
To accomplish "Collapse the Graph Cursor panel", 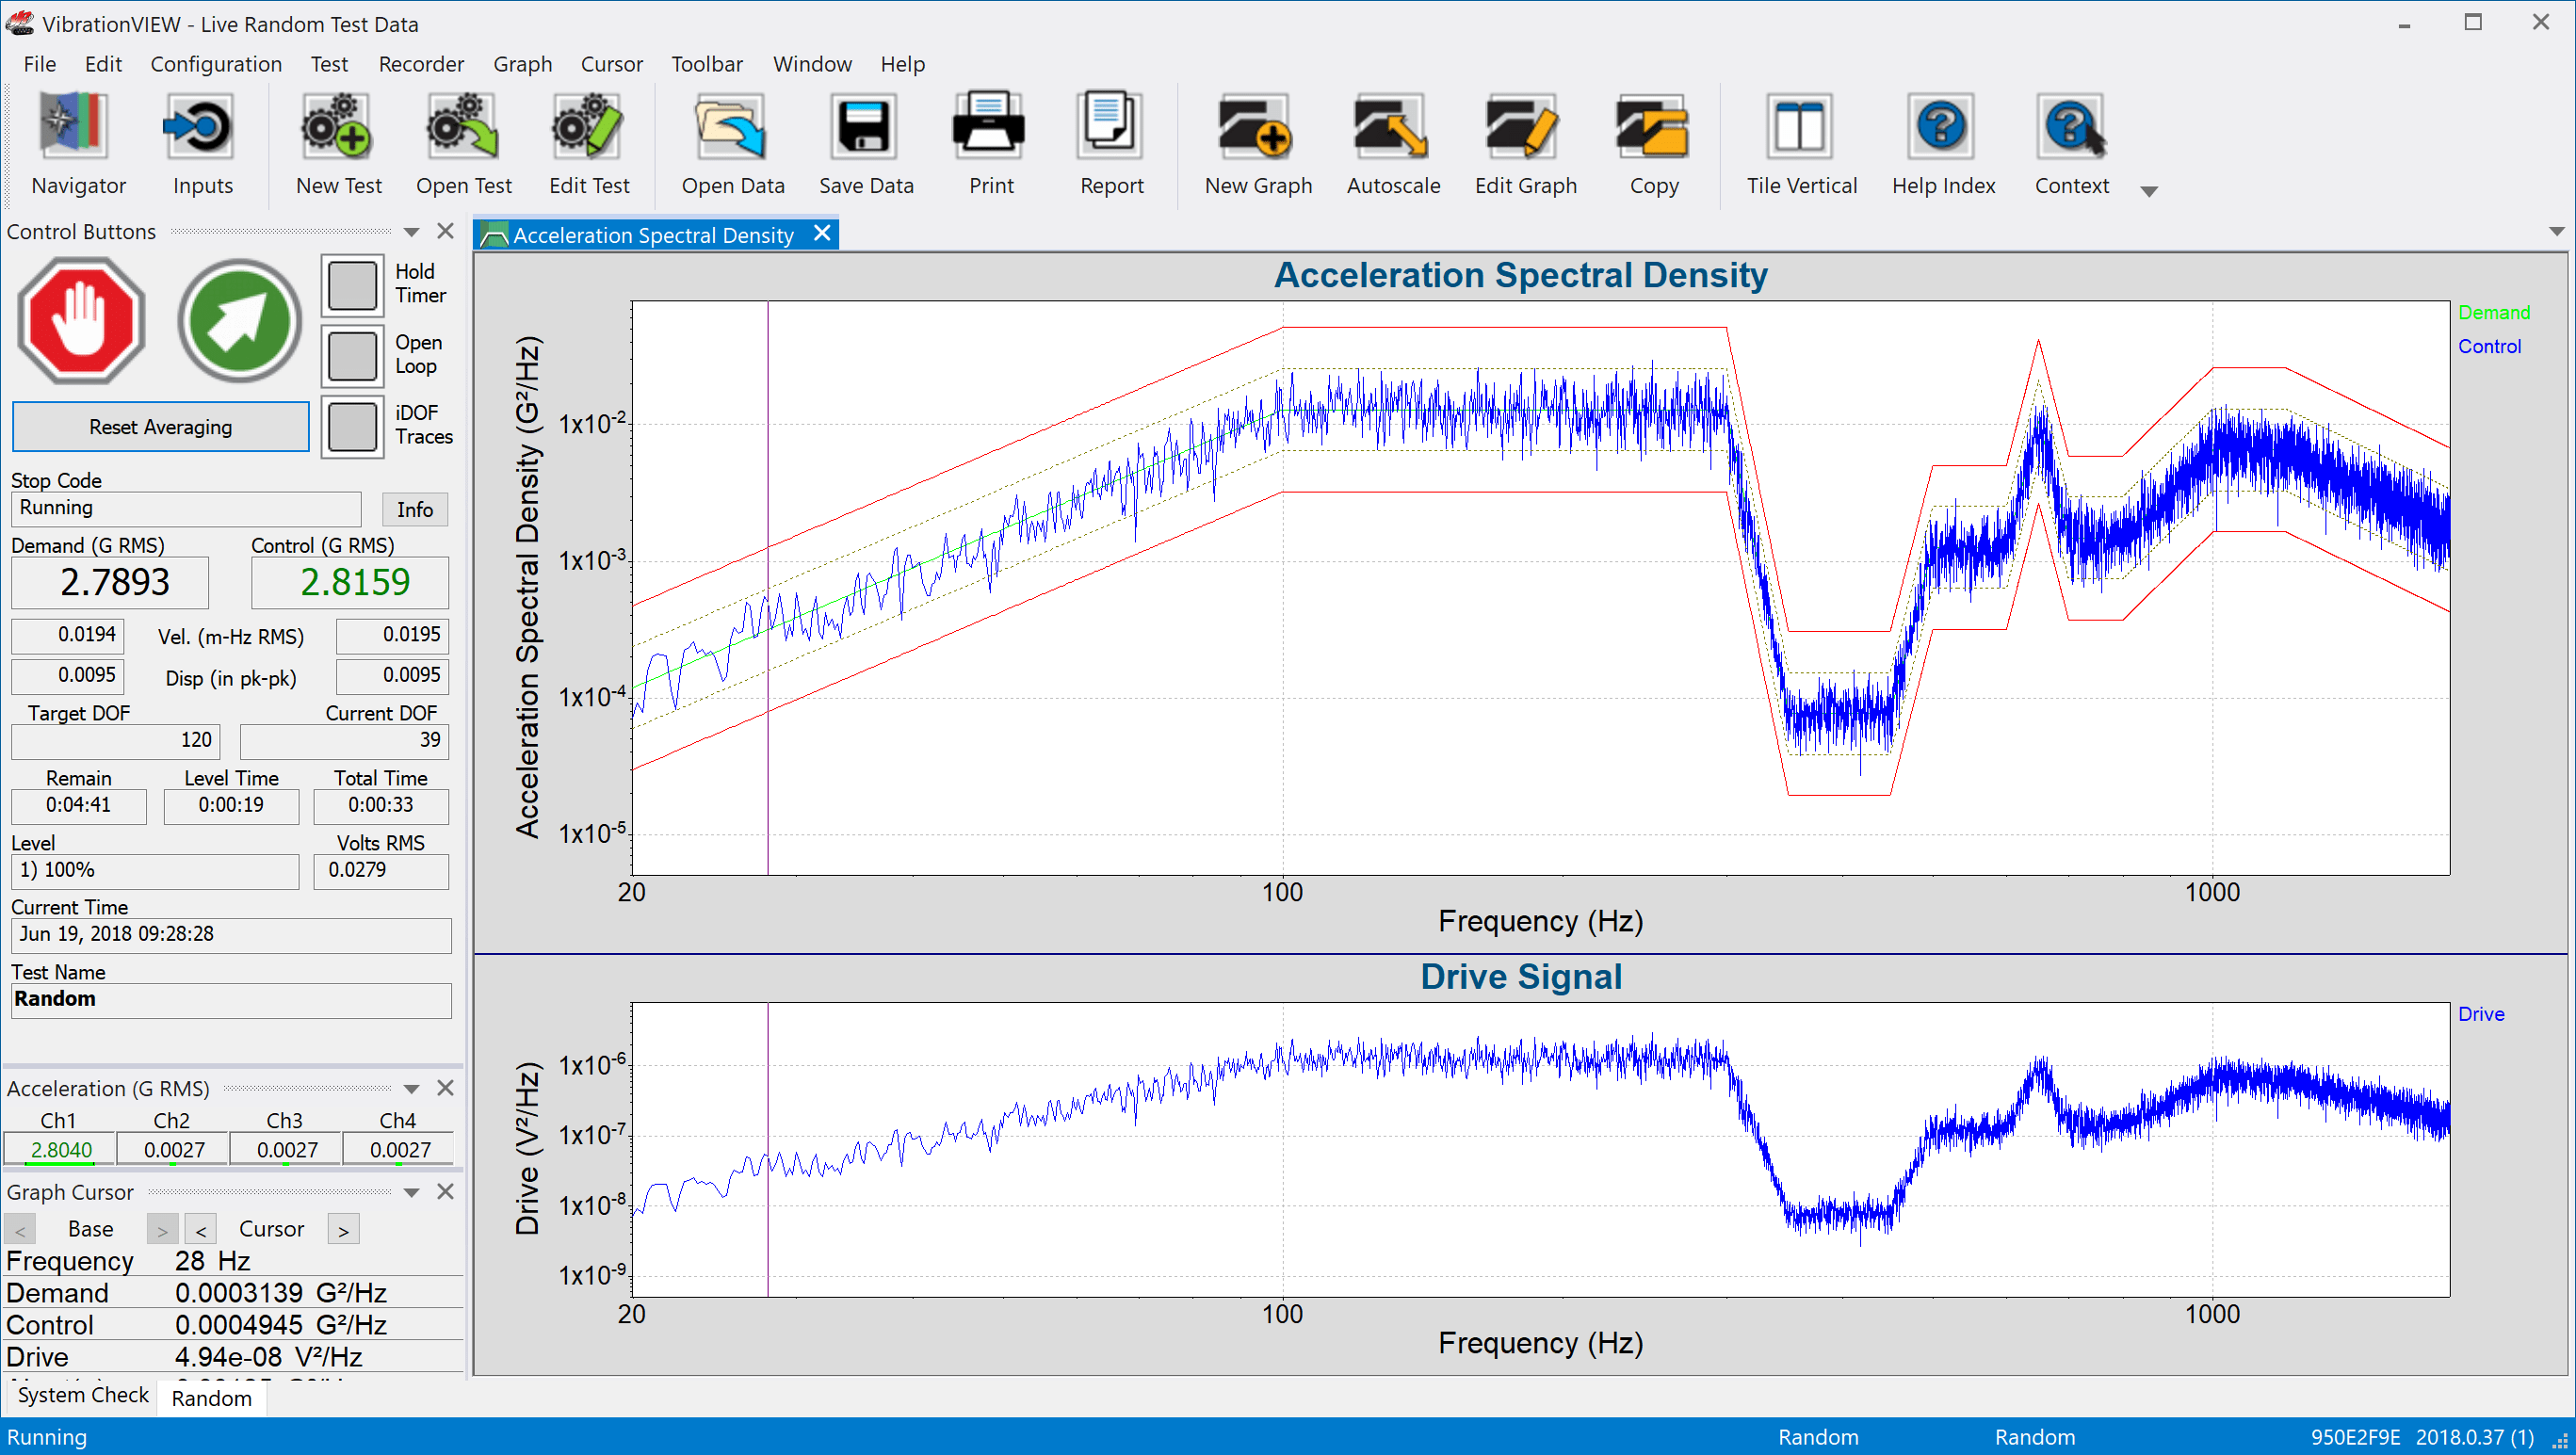I will tap(411, 1191).
